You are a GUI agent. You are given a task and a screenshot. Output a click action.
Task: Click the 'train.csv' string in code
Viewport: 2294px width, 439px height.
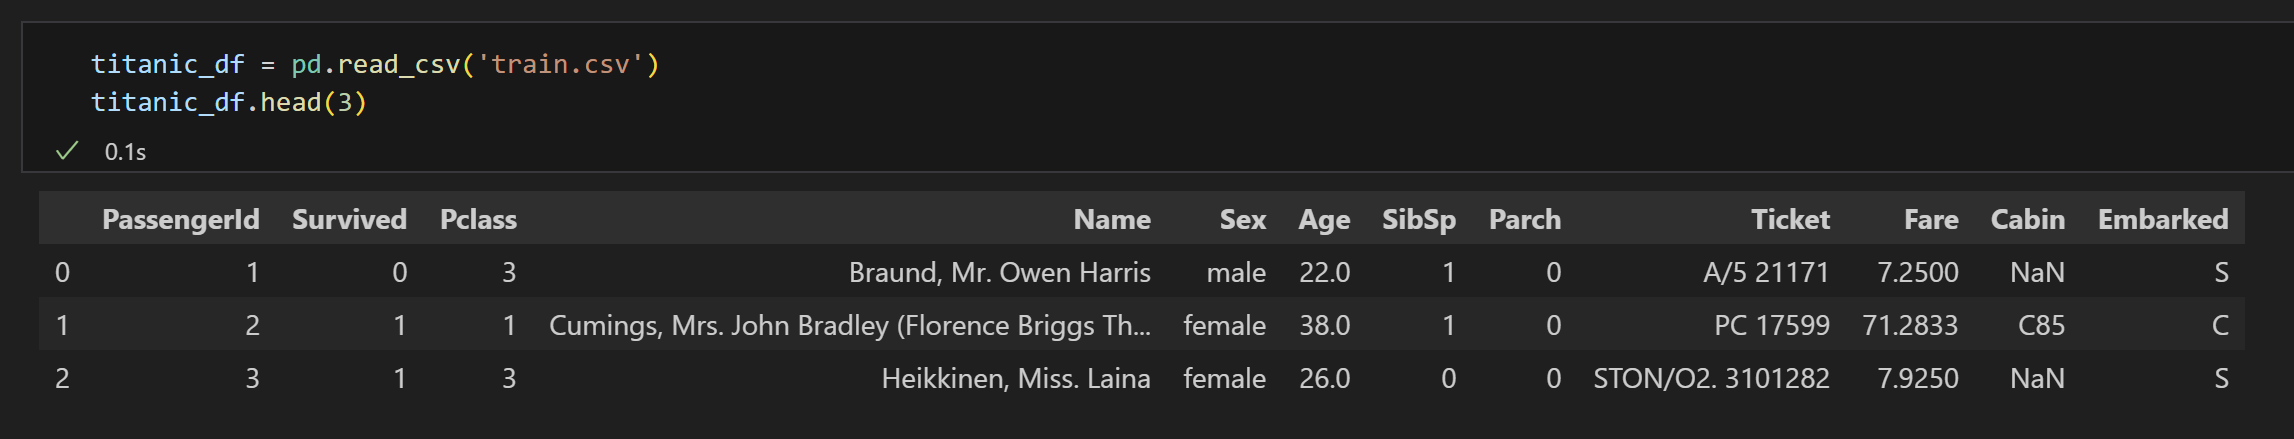click(x=560, y=64)
